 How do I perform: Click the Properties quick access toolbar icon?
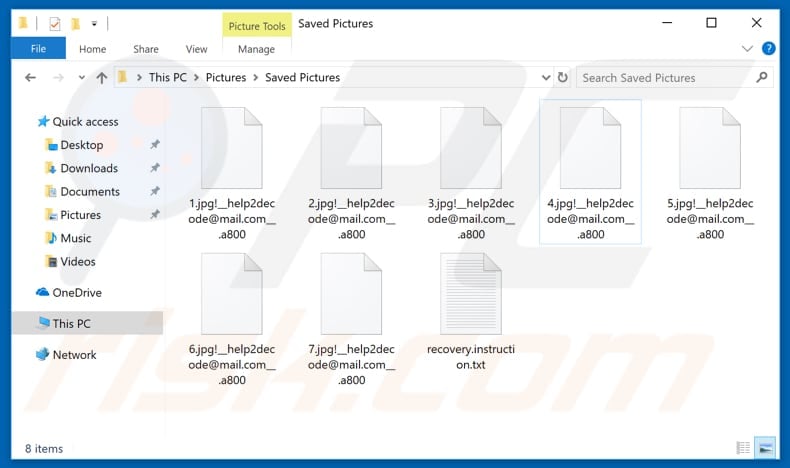[x=54, y=24]
